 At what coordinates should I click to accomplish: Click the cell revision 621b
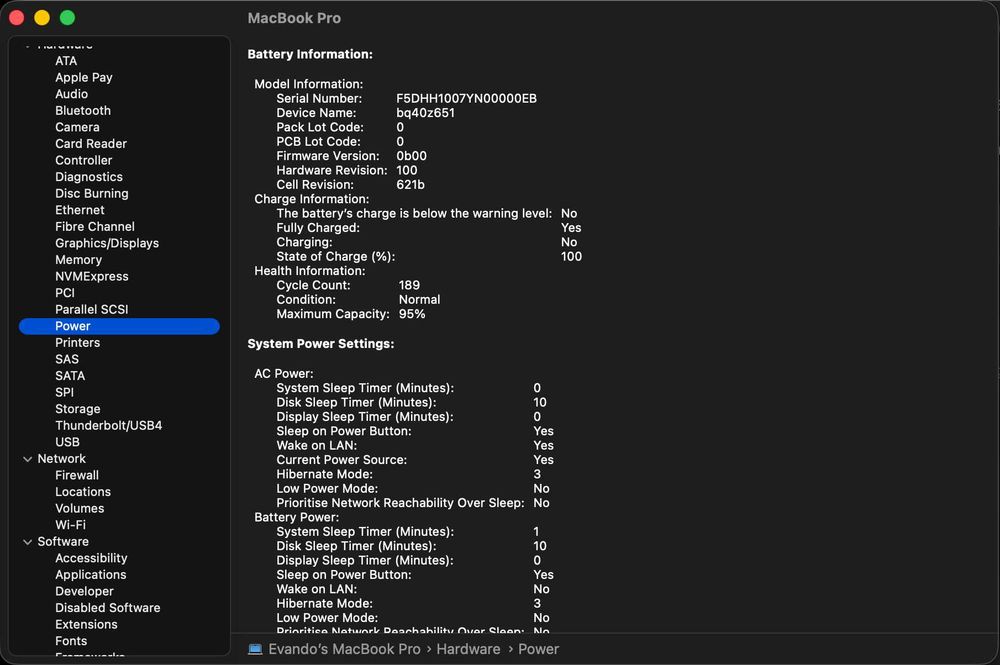410,184
